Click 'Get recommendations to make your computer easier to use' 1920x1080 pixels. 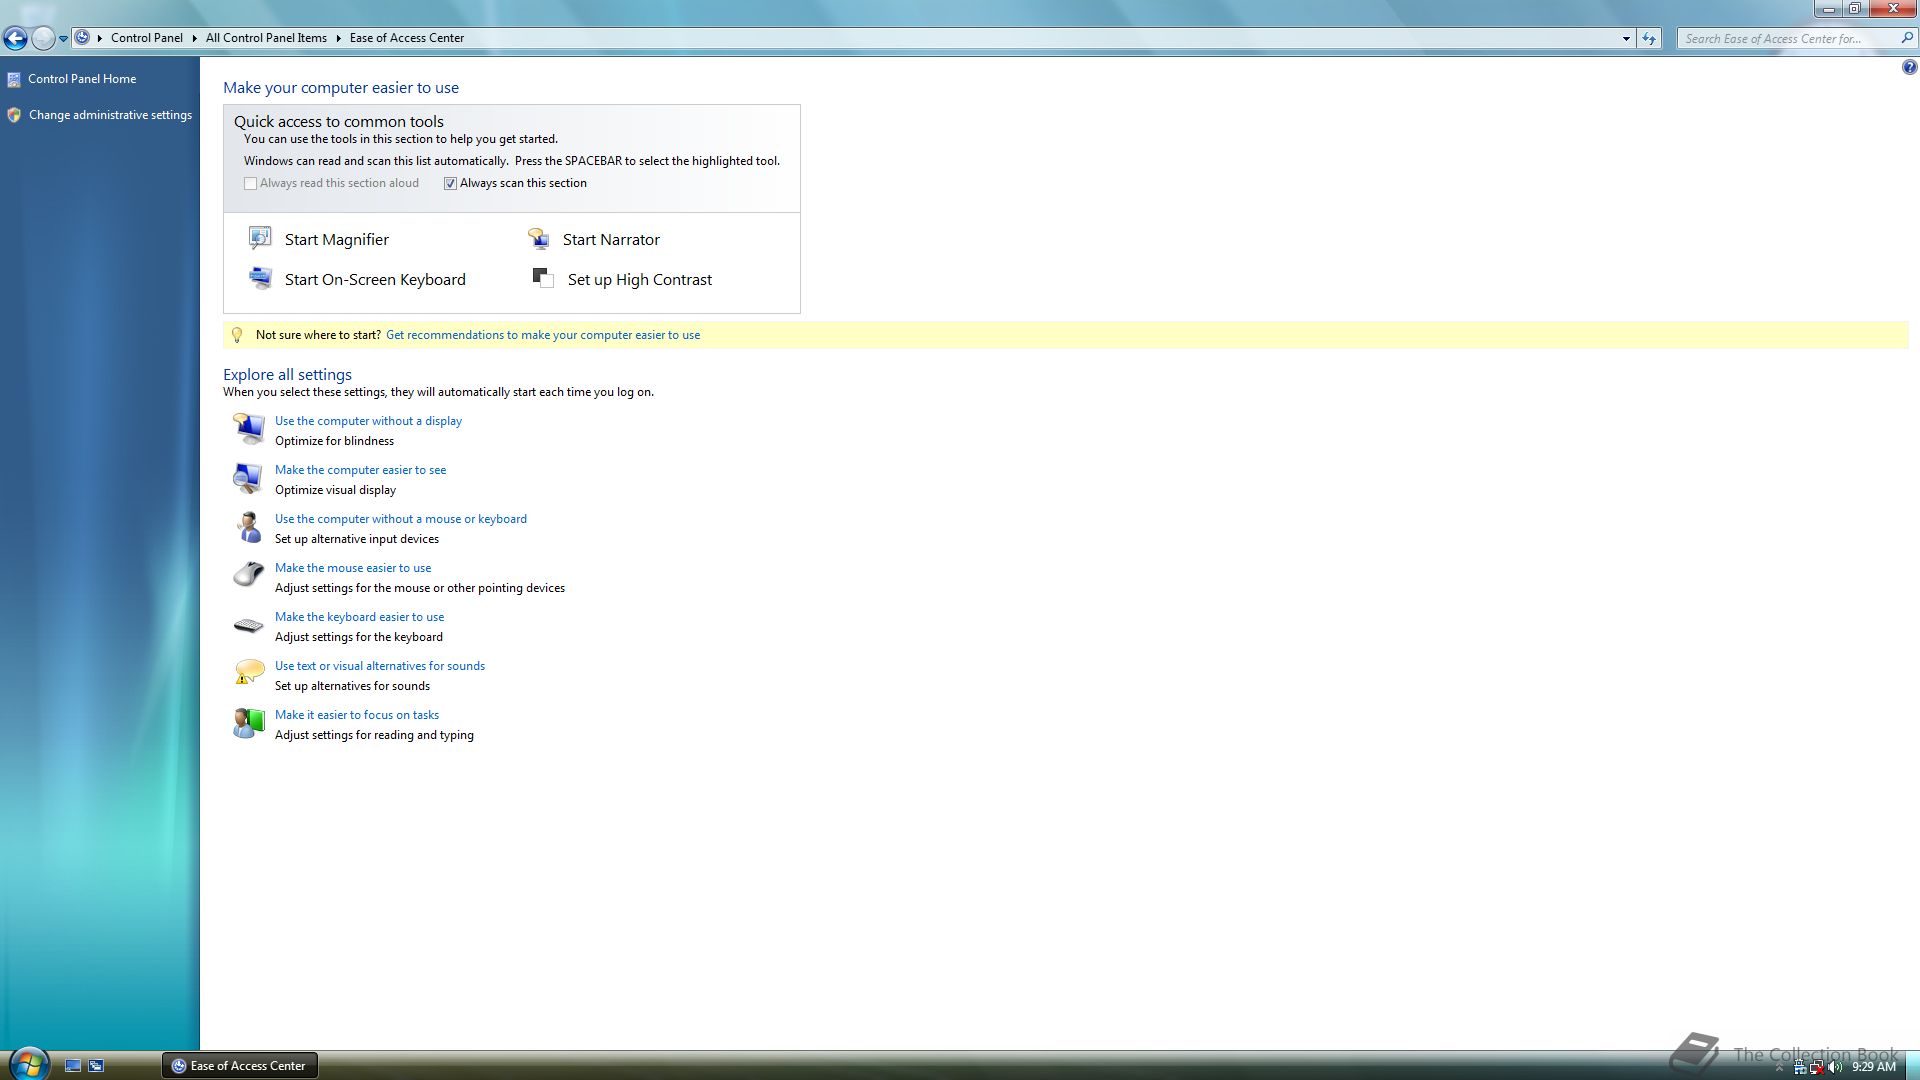(543, 335)
